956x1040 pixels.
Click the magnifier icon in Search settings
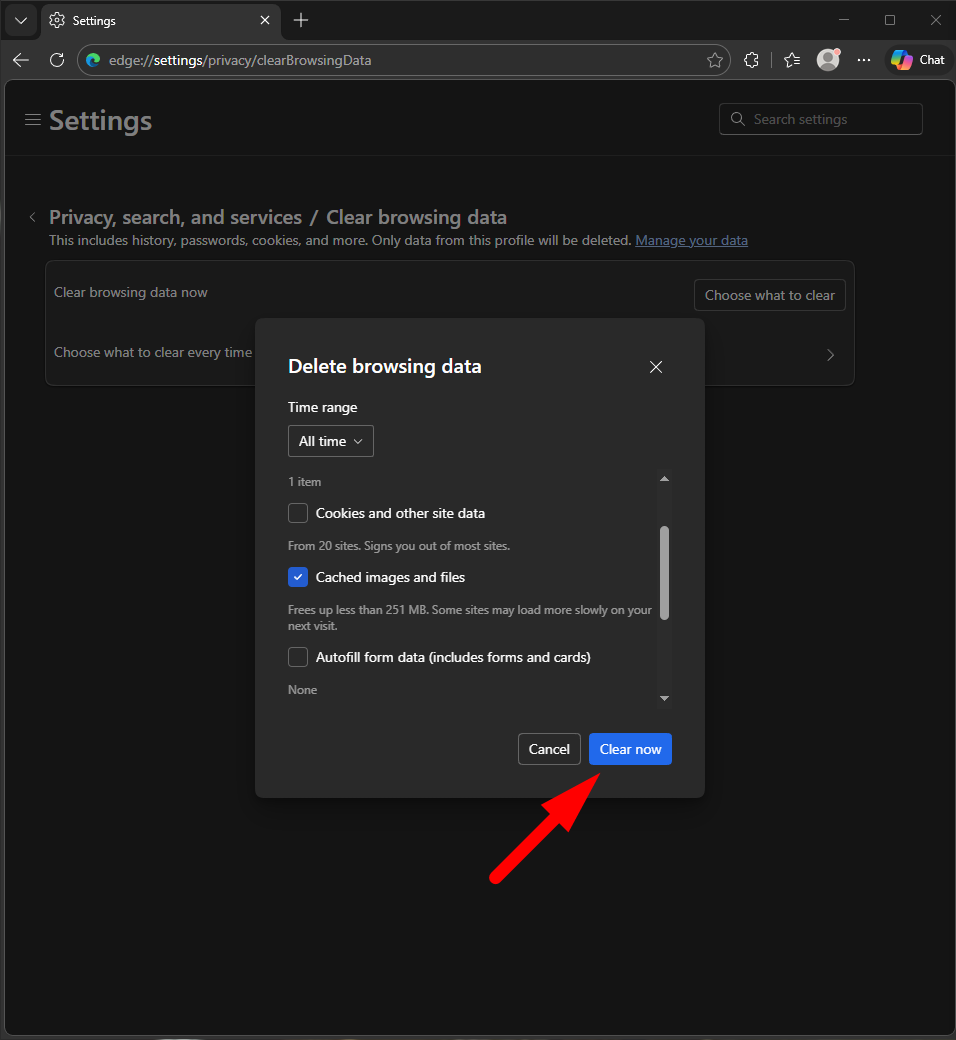(737, 119)
